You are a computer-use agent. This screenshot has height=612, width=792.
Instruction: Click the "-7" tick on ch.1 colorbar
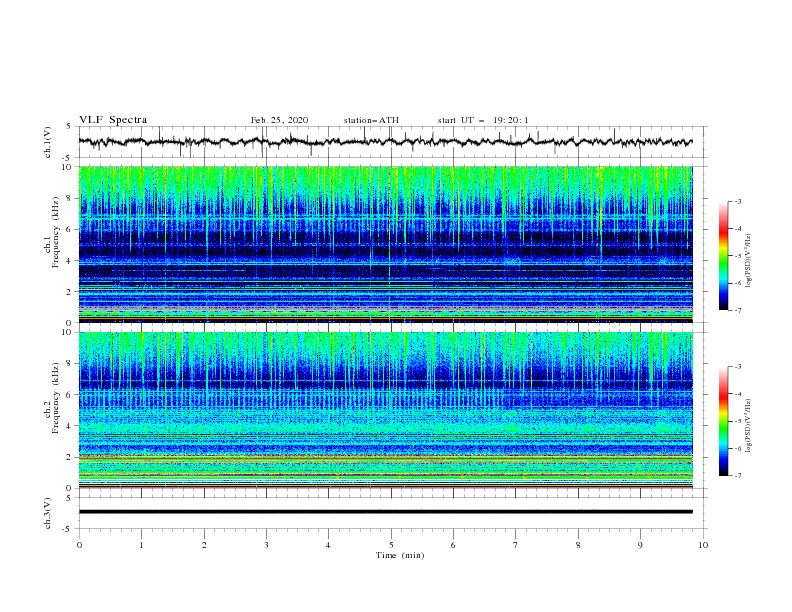(x=737, y=310)
